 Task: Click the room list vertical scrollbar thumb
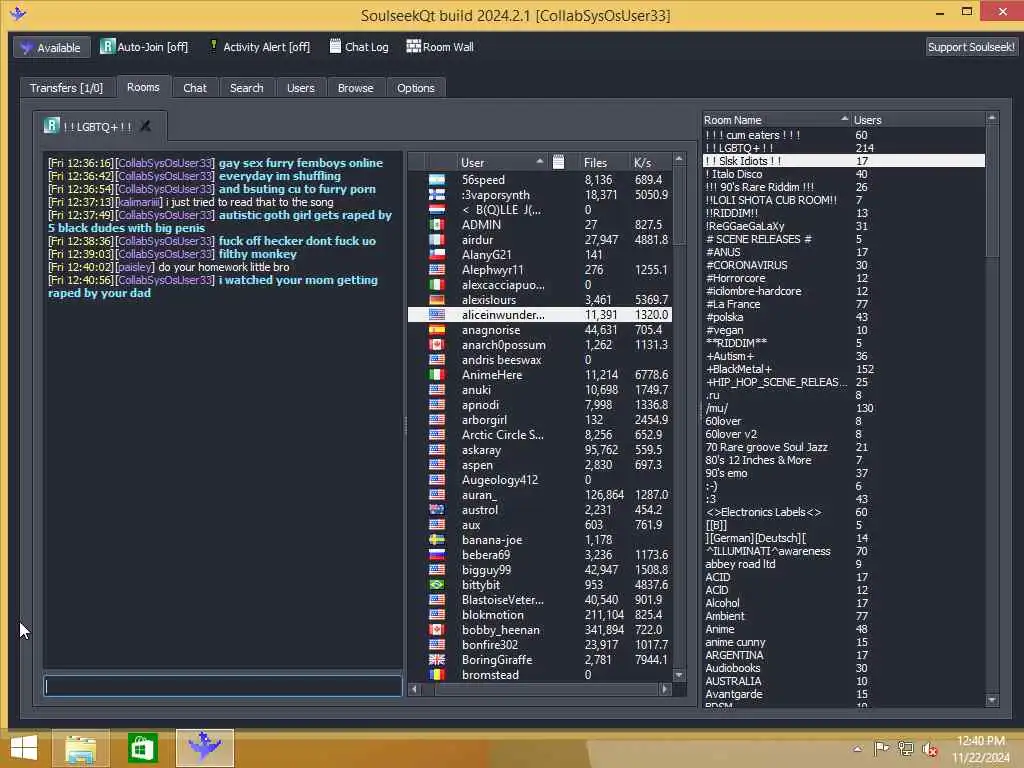[992, 191]
